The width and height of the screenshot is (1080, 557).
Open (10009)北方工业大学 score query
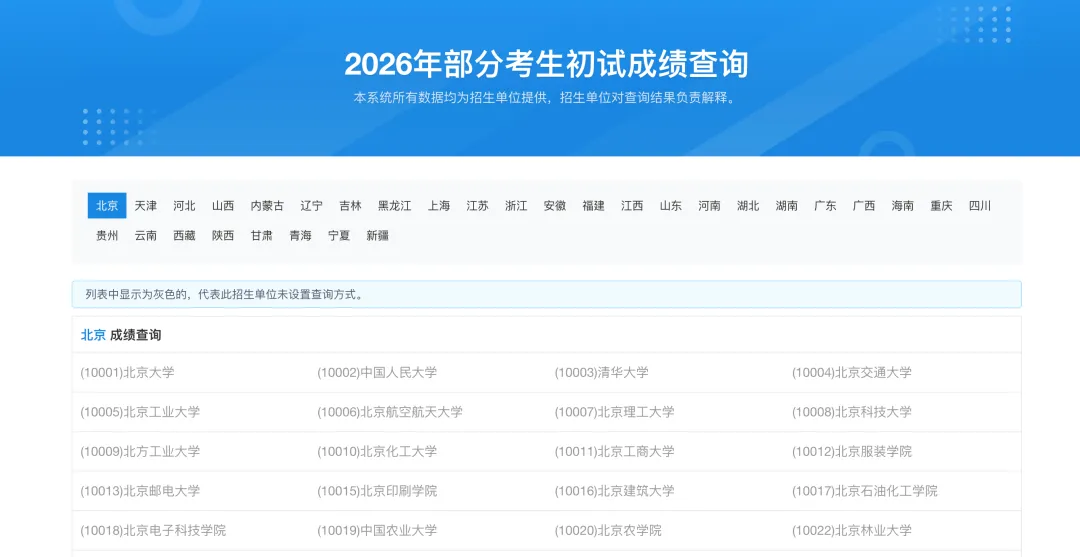pos(140,452)
